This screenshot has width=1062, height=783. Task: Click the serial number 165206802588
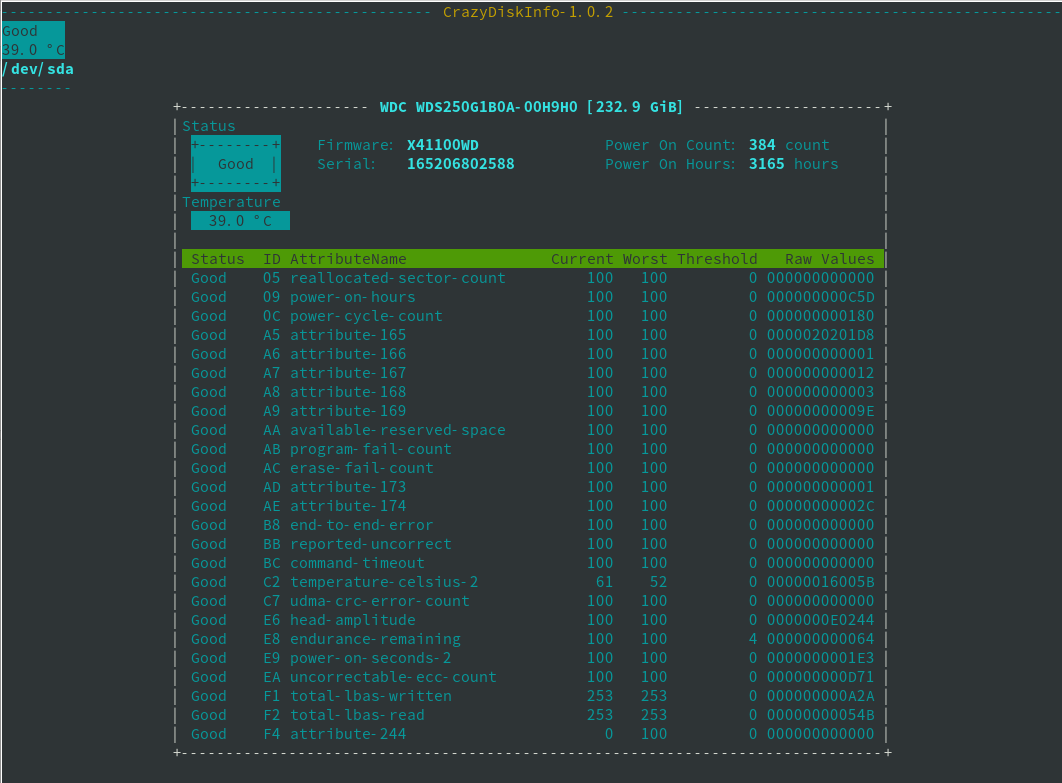click(x=461, y=164)
